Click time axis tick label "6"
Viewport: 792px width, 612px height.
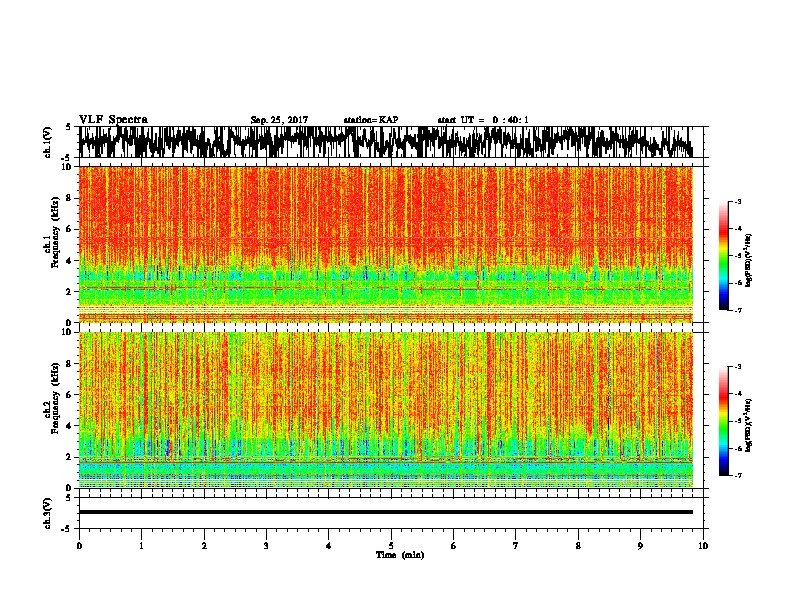[x=454, y=546]
